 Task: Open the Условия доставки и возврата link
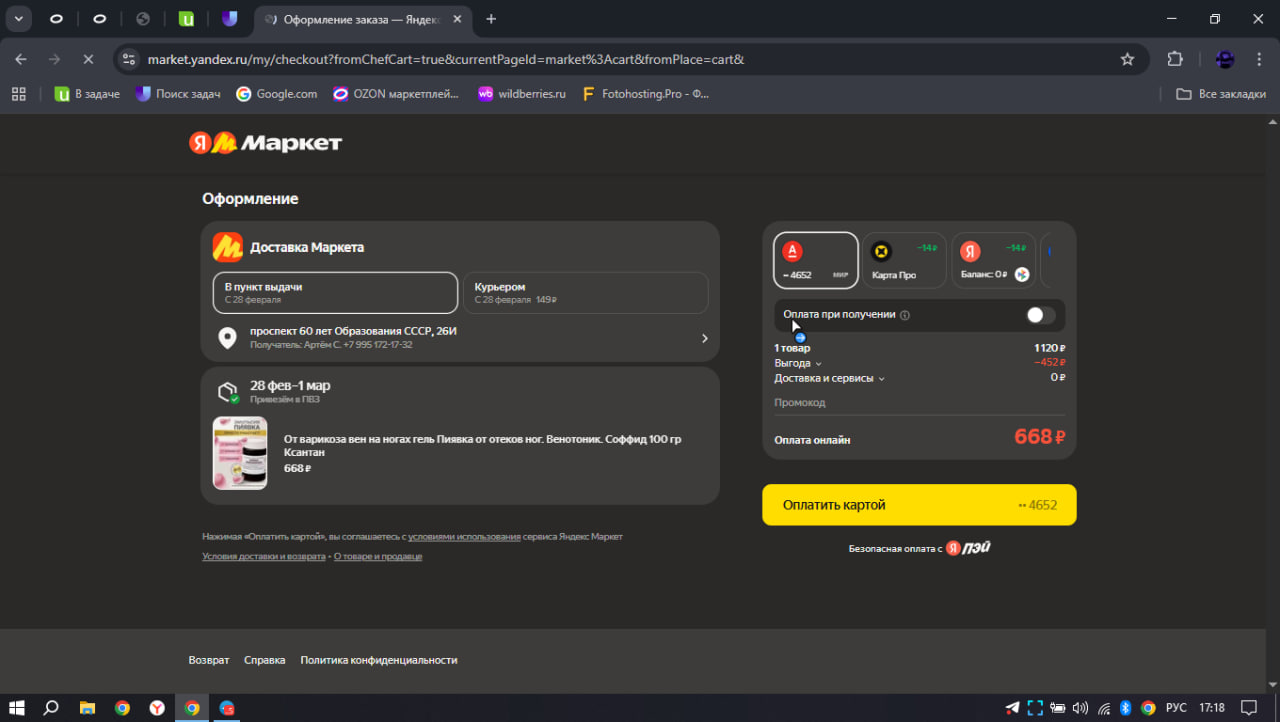tap(263, 556)
